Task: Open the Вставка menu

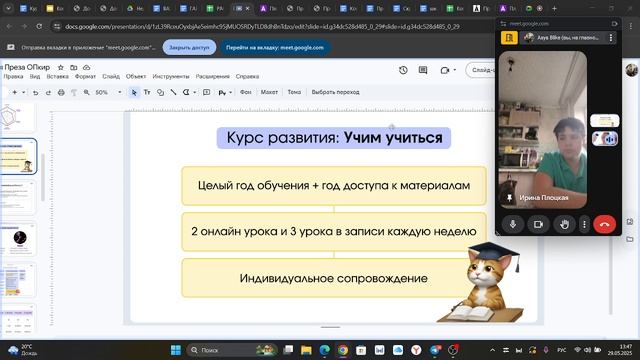Action: [58, 76]
